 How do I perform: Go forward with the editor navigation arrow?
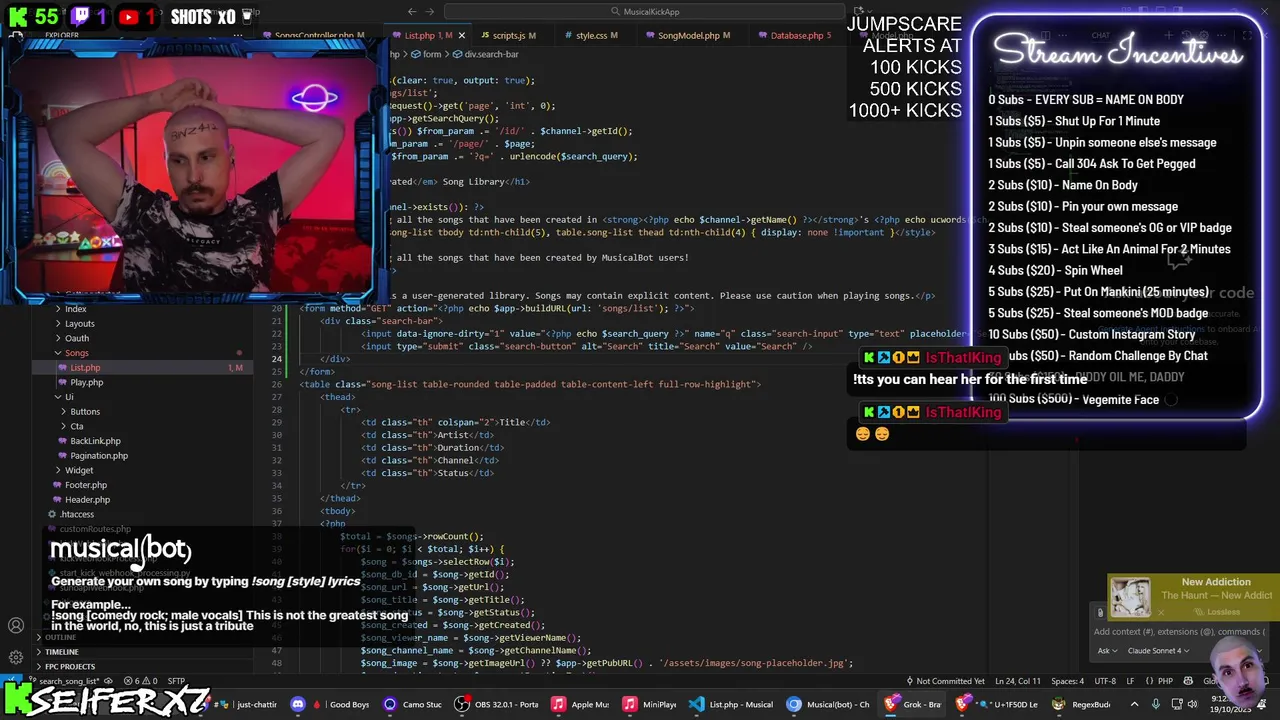[x=431, y=12]
